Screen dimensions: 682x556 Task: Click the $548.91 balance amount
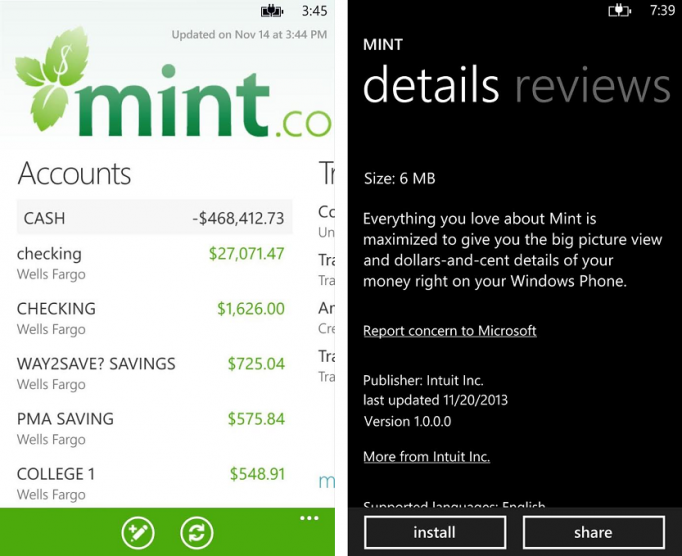tap(257, 474)
